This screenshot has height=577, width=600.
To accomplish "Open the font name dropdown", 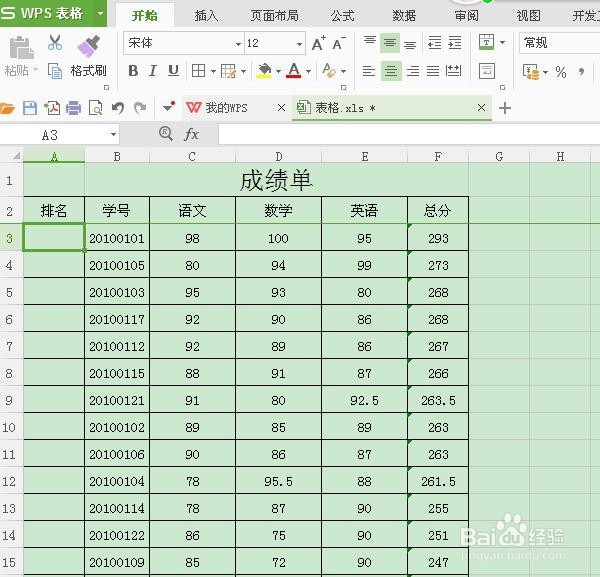I will click(238, 44).
